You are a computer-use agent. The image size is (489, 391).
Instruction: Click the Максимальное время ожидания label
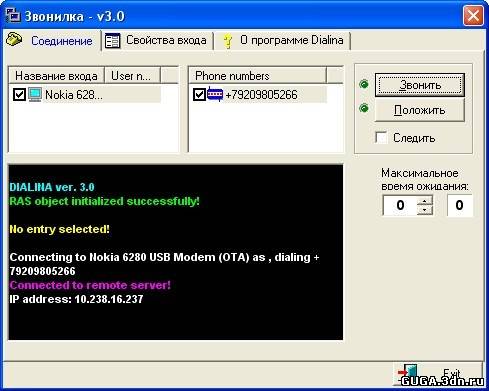pyautogui.click(x=425, y=180)
